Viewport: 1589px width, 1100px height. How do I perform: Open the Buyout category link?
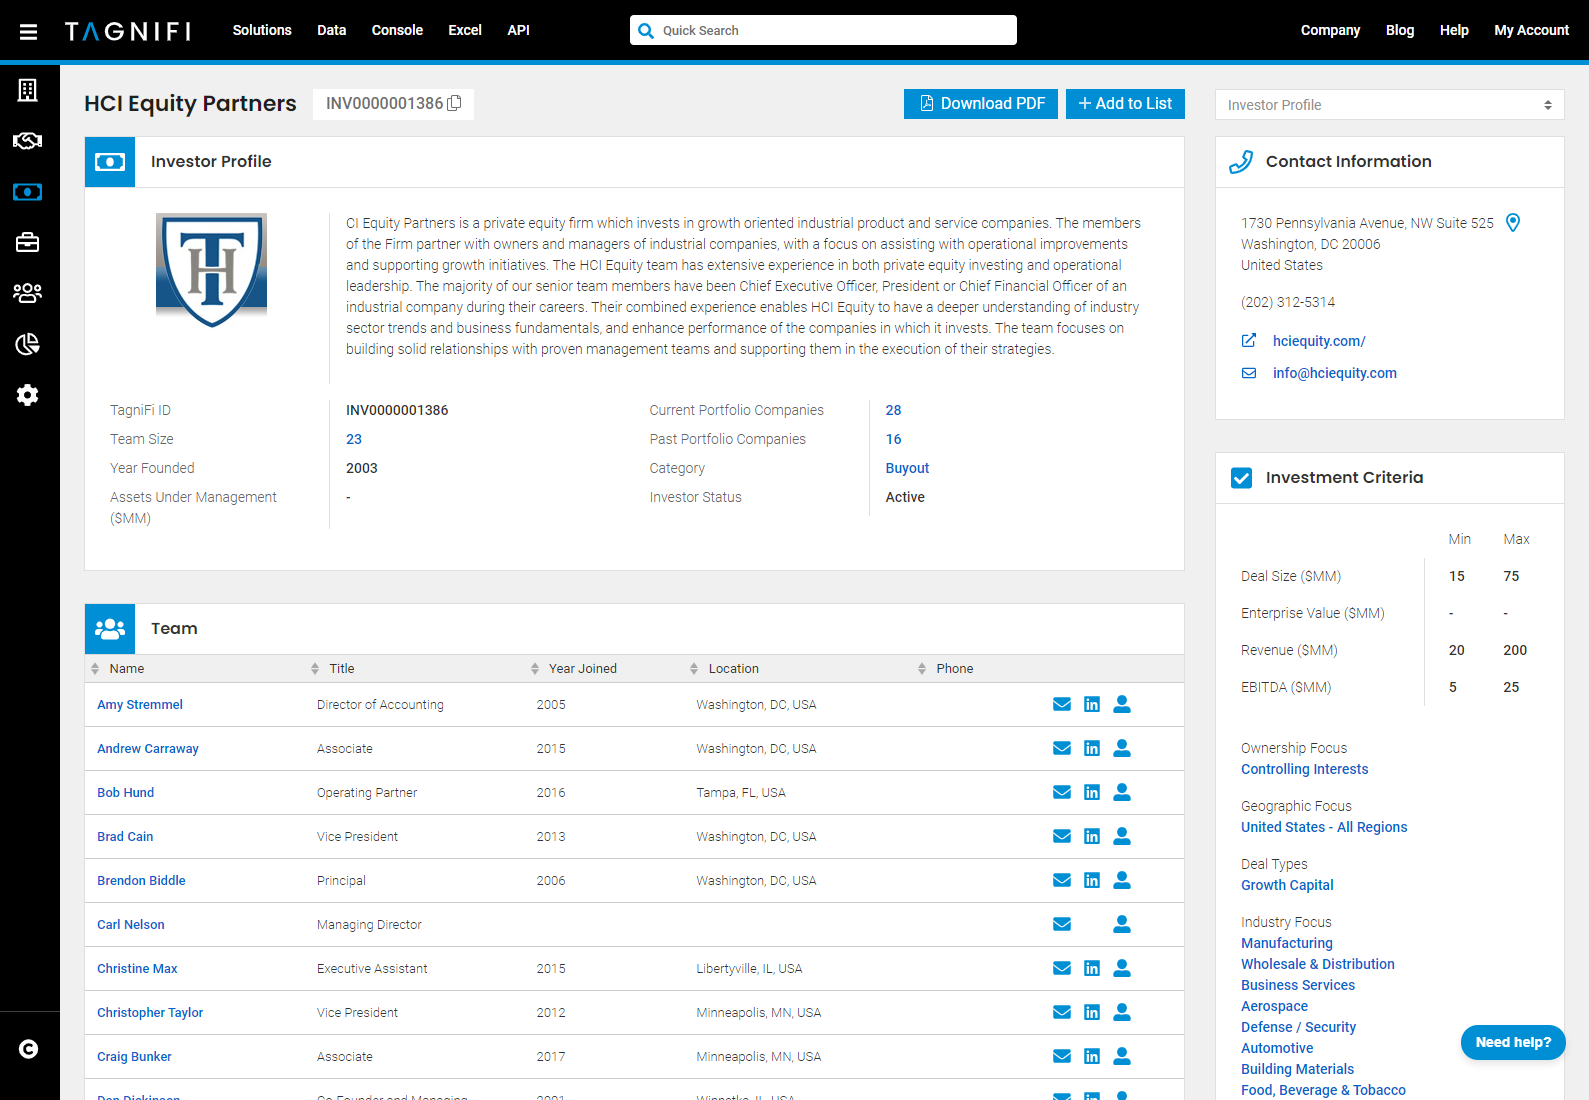pyautogui.click(x=907, y=468)
